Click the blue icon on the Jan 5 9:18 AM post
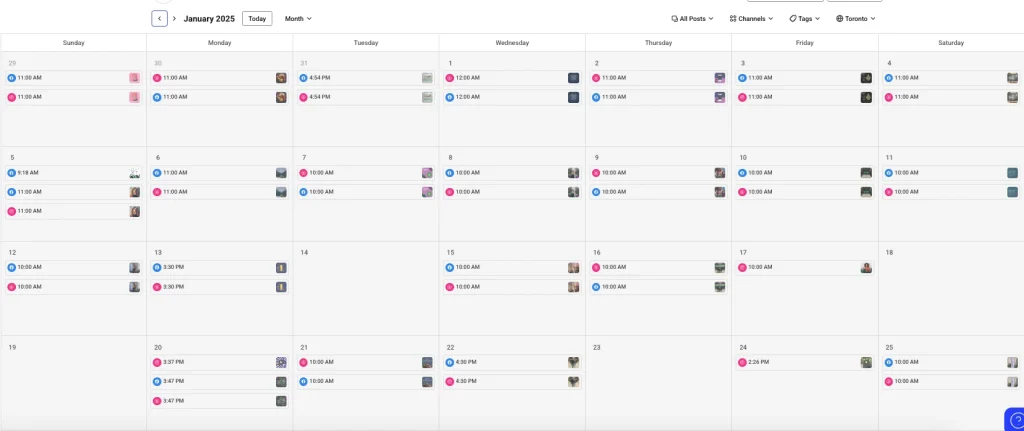Image resolution: width=1024 pixels, height=431 pixels. pos(11,173)
